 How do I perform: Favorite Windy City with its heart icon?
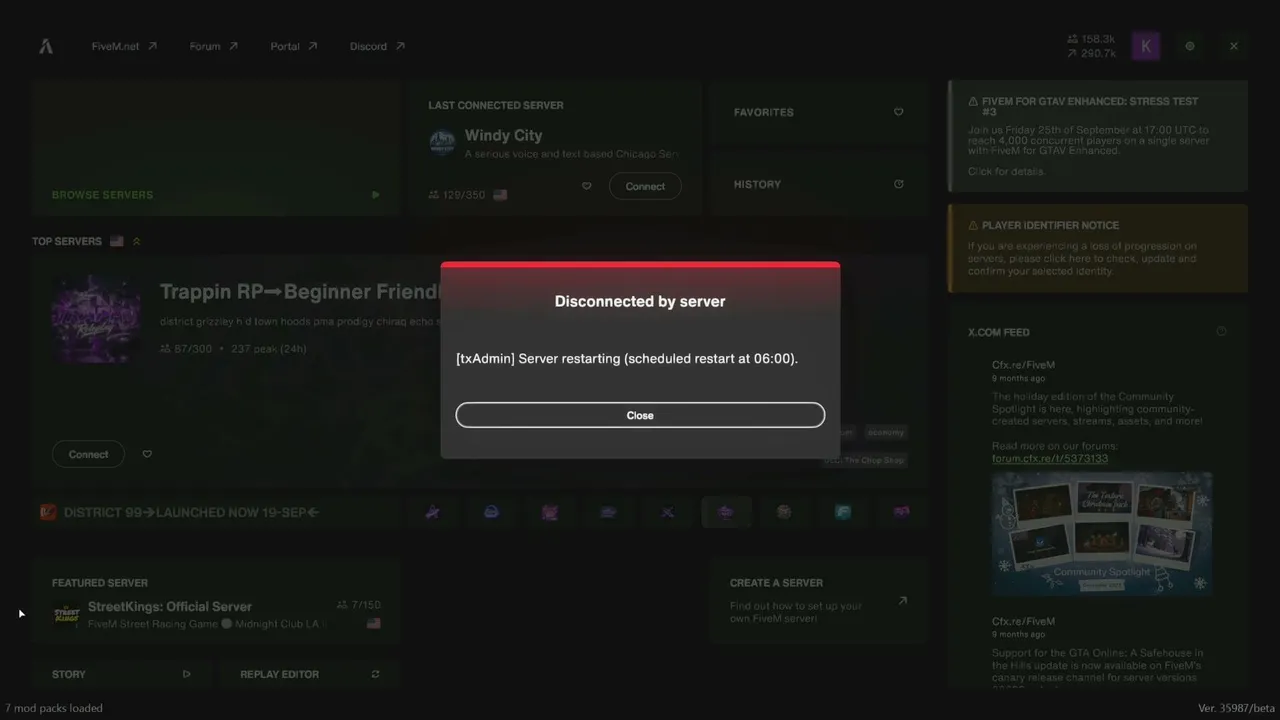click(x=587, y=186)
